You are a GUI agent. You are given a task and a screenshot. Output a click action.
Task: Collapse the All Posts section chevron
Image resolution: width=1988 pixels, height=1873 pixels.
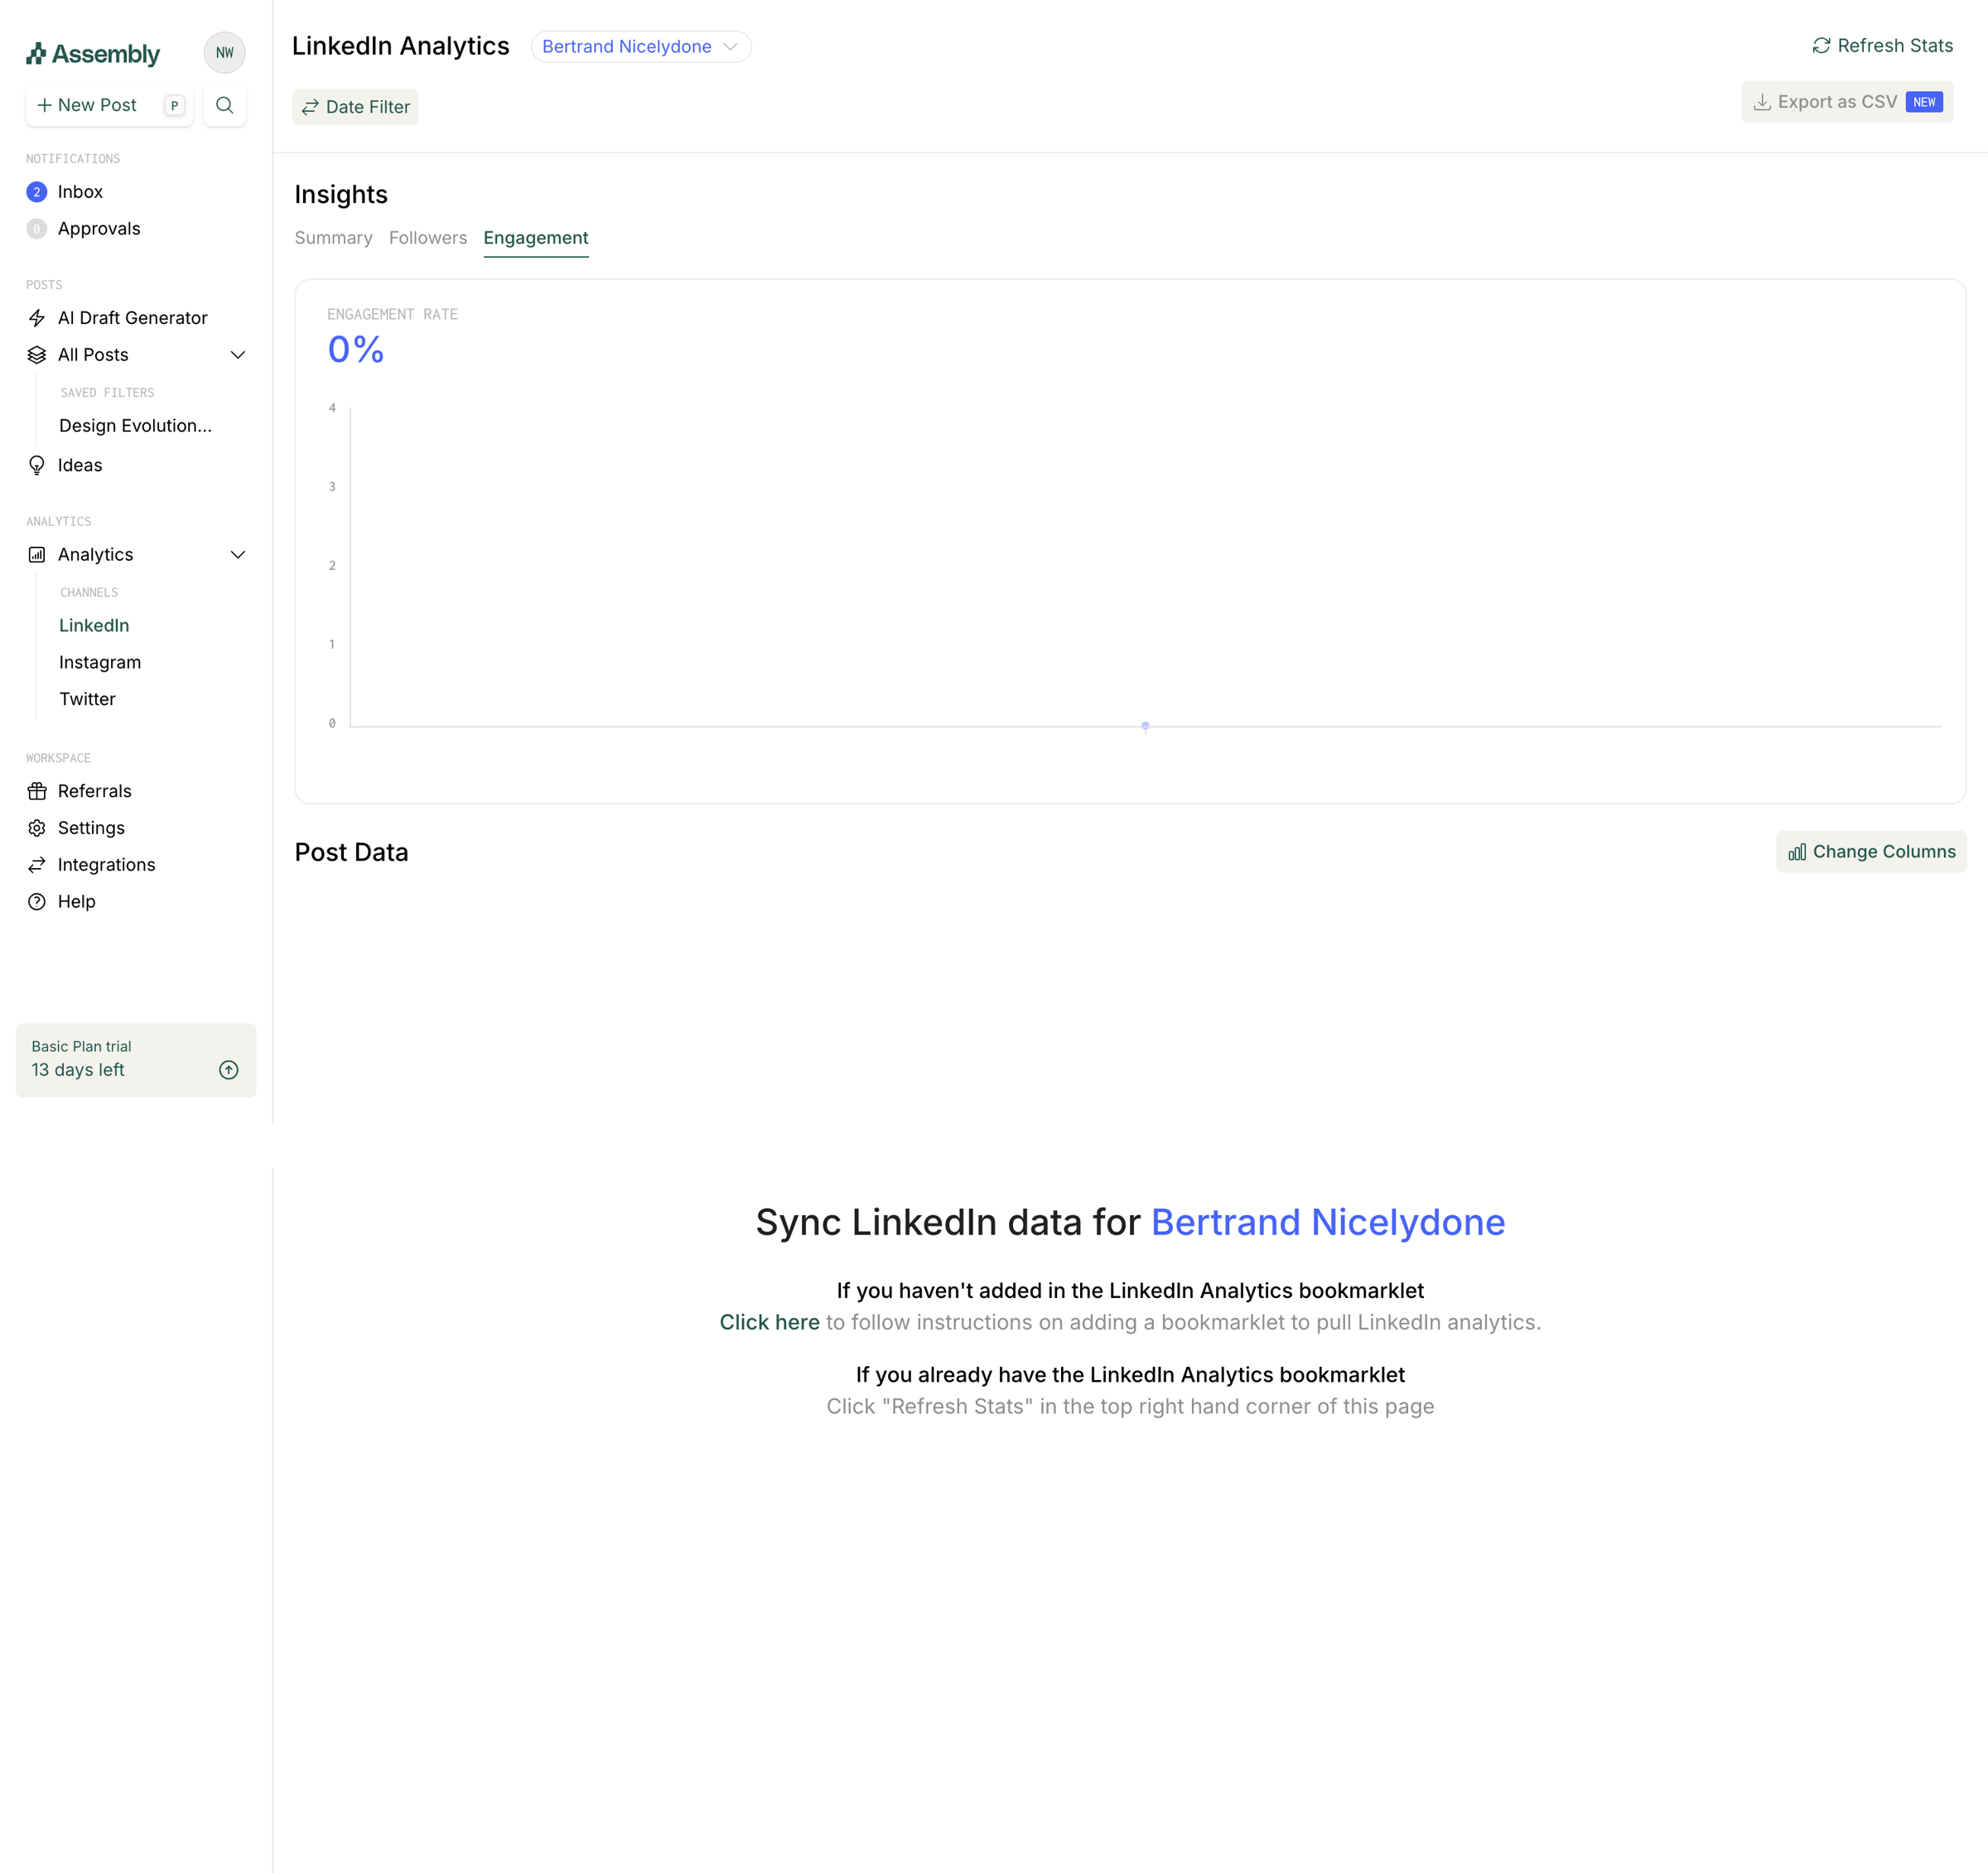[x=238, y=355]
